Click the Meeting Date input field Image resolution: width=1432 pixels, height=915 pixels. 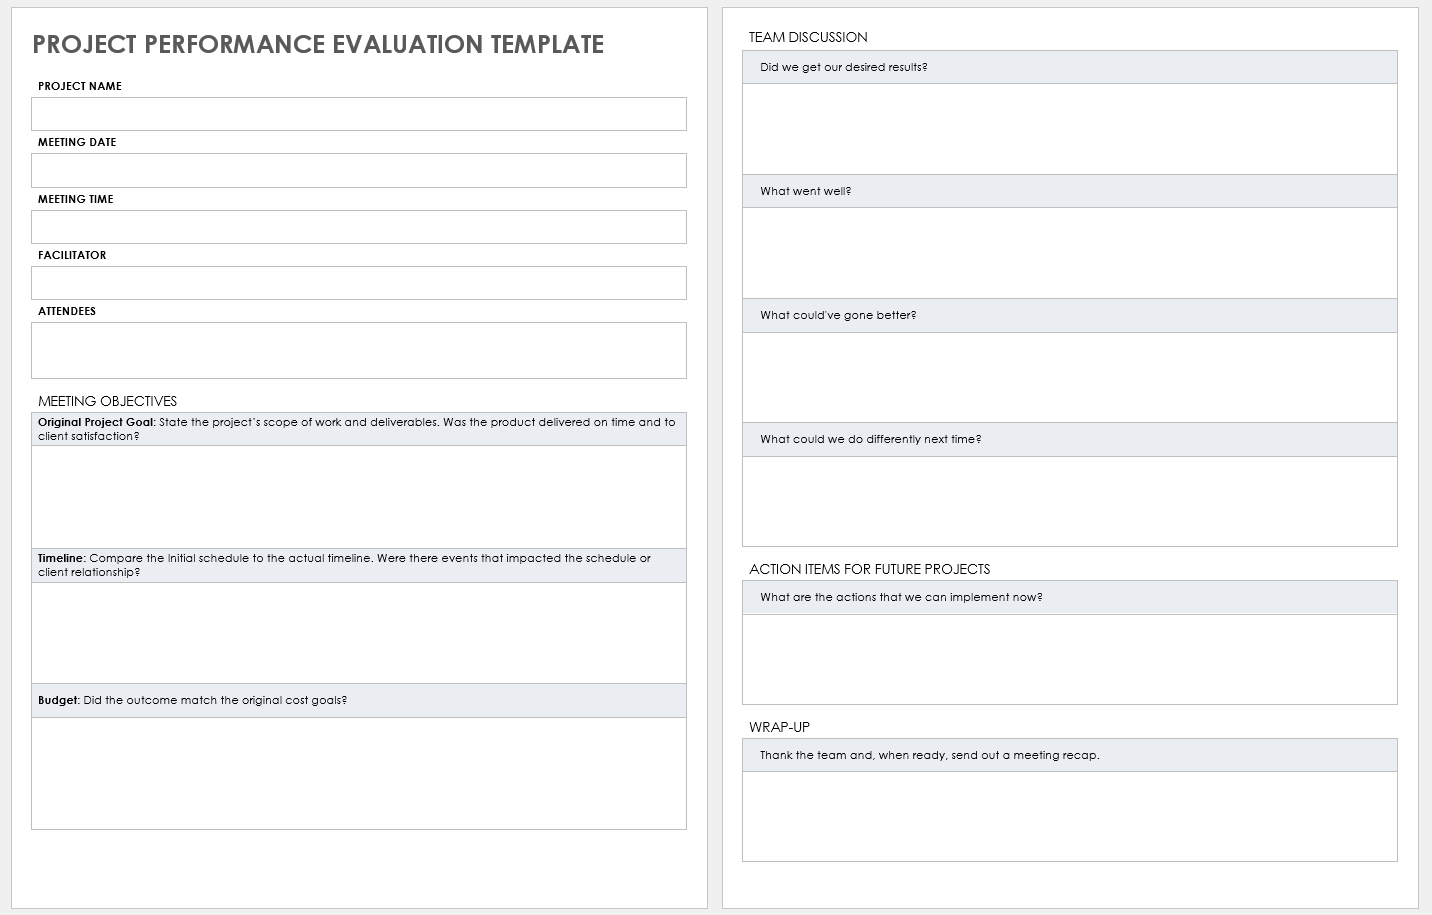click(x=358, y=170)
